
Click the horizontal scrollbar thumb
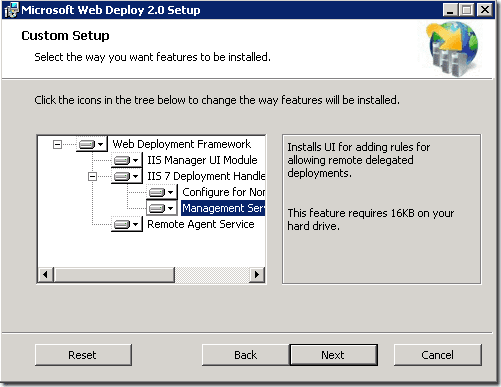point(114,275)
